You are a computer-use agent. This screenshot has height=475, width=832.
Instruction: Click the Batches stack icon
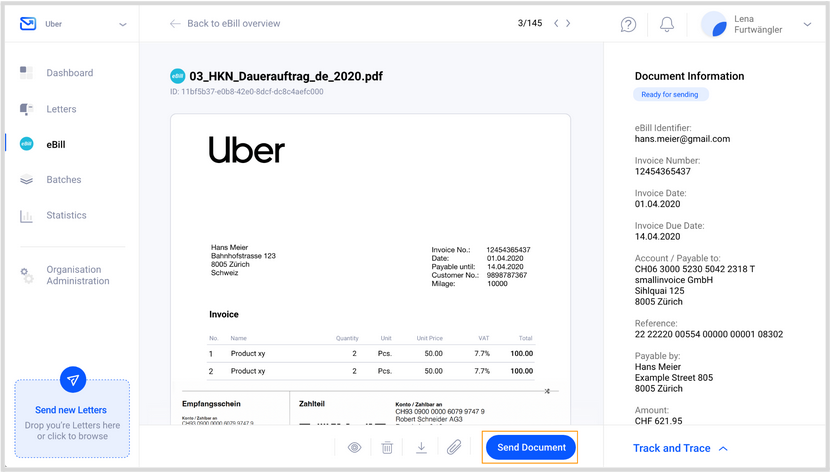click(26, 180)
